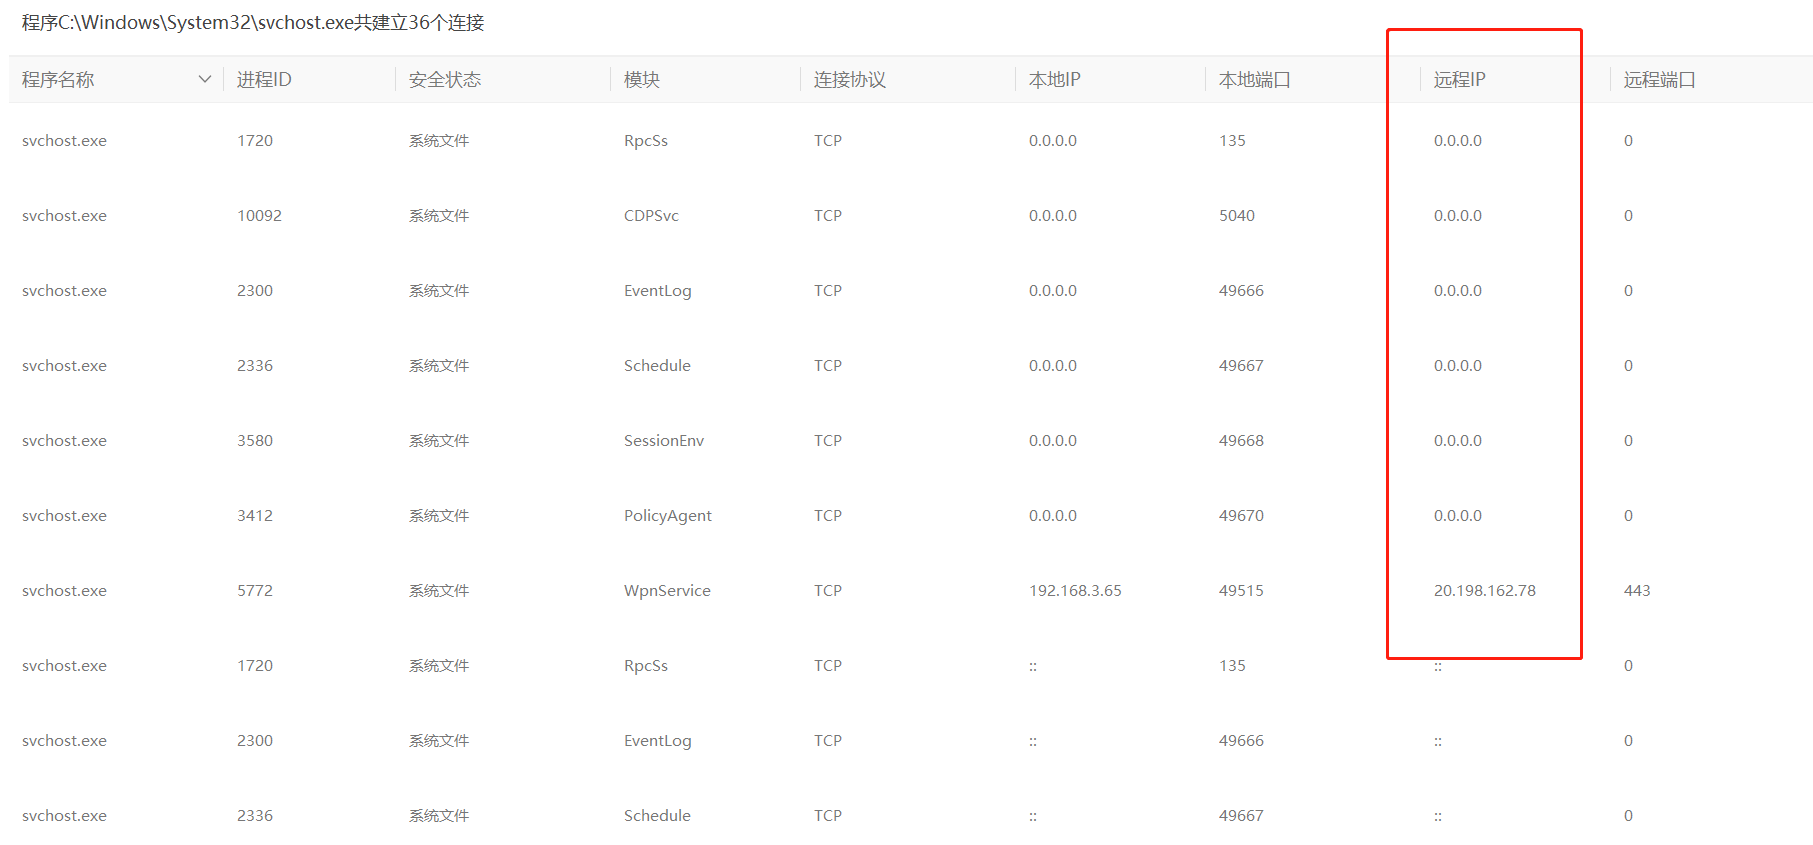Viewport: 1813px width, 845px height.
Task: Click the 远程端口 column header
Action: coord(1660,80)
